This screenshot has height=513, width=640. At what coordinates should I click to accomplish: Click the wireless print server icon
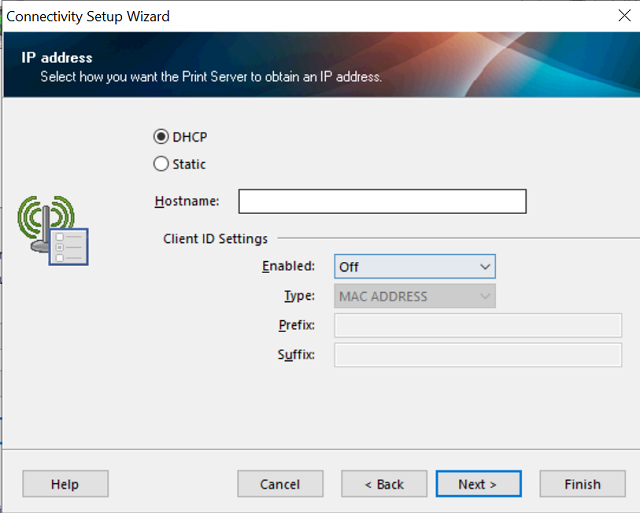click(x=54, y=231)
